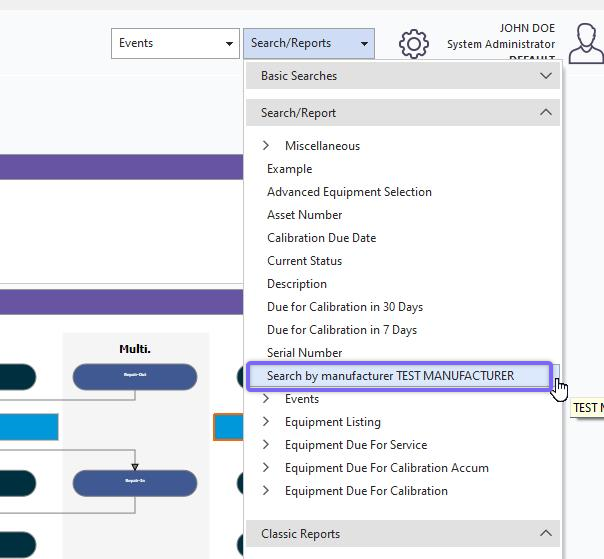The width and height of the screenshot is (604, 559).
Task: Run Due for Calibration in 30 Days
Action: pos(344,307)
